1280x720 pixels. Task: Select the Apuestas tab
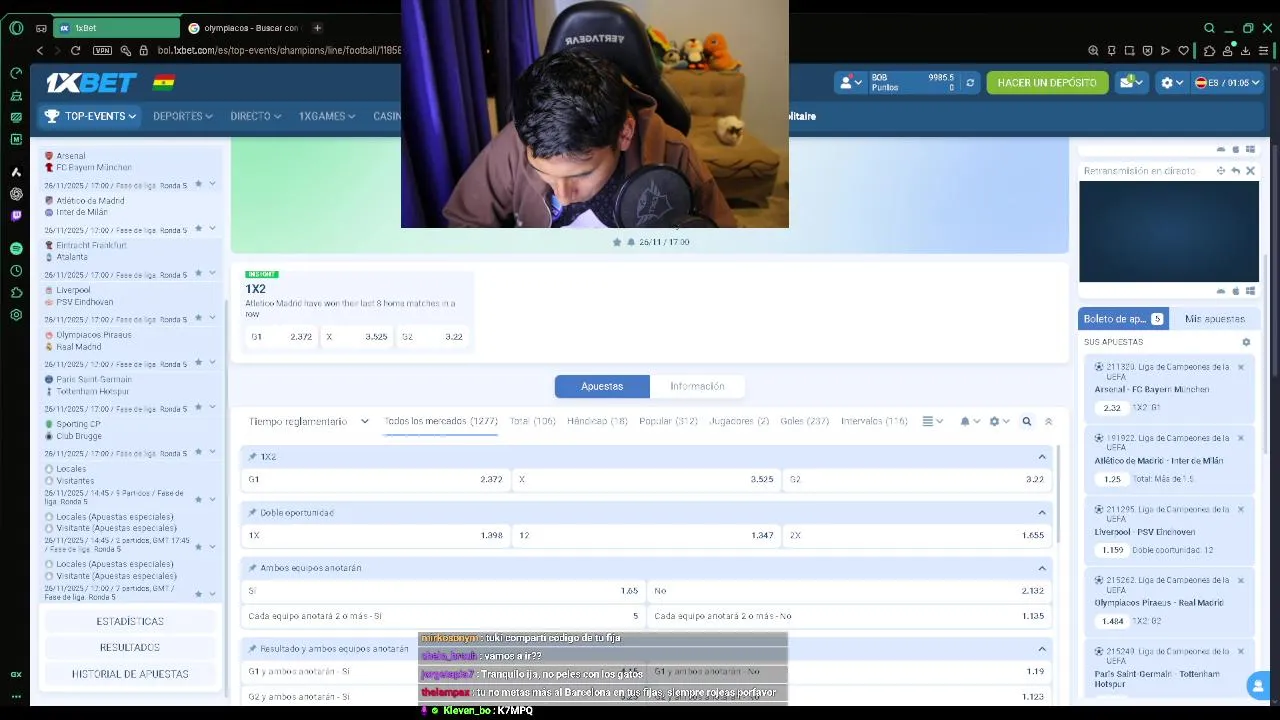[x=602, y=386]
